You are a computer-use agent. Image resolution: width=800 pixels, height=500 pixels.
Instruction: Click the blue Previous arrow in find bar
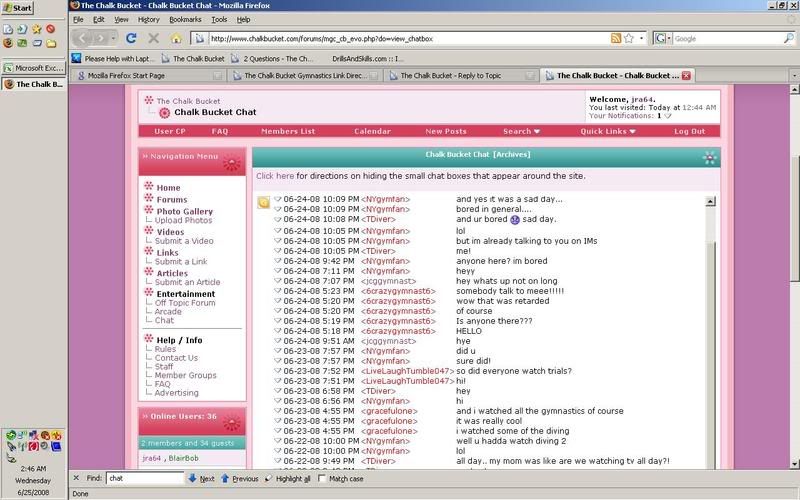(225, 478)
